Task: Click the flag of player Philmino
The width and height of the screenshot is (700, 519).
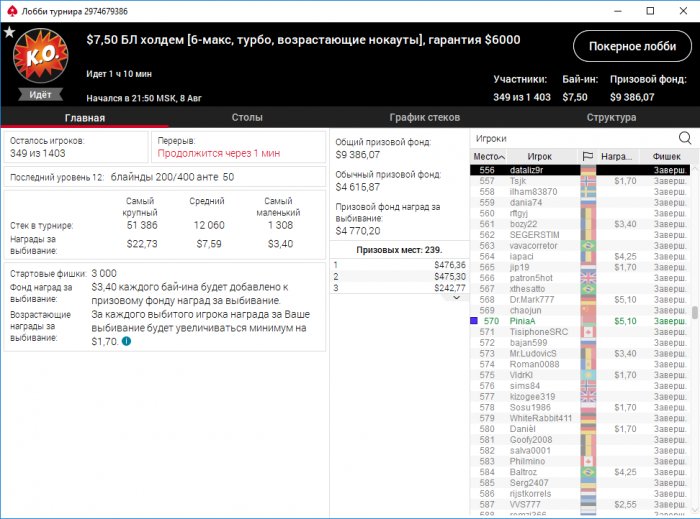Action: 588,461
